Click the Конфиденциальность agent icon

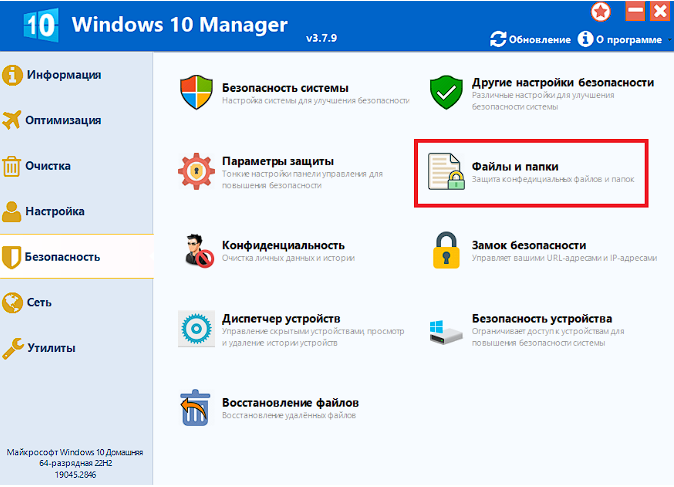coord(199,251)
